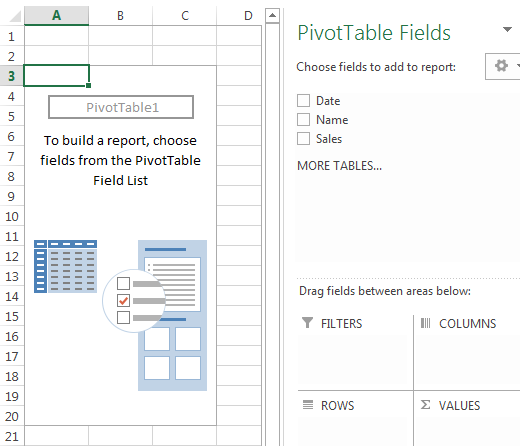Select column B header

pyautogui.click(x=120, y=15)
